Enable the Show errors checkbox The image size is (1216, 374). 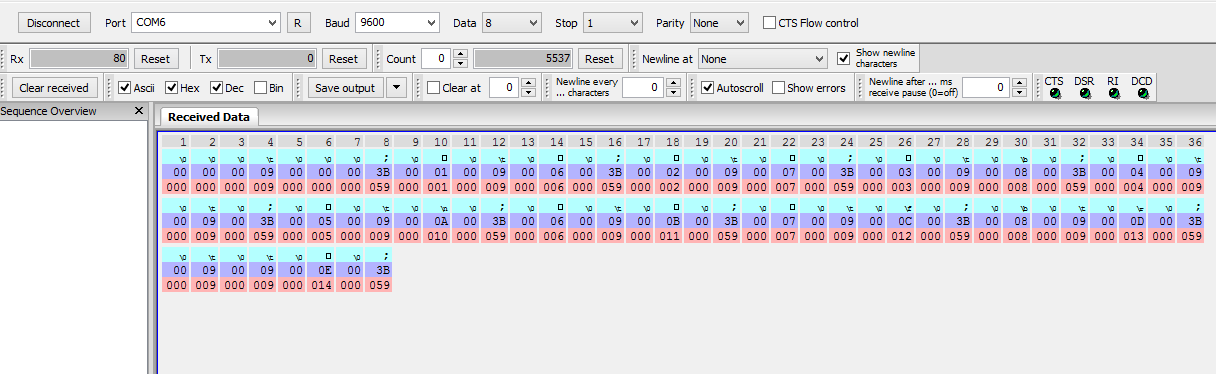tap(778, 88)
